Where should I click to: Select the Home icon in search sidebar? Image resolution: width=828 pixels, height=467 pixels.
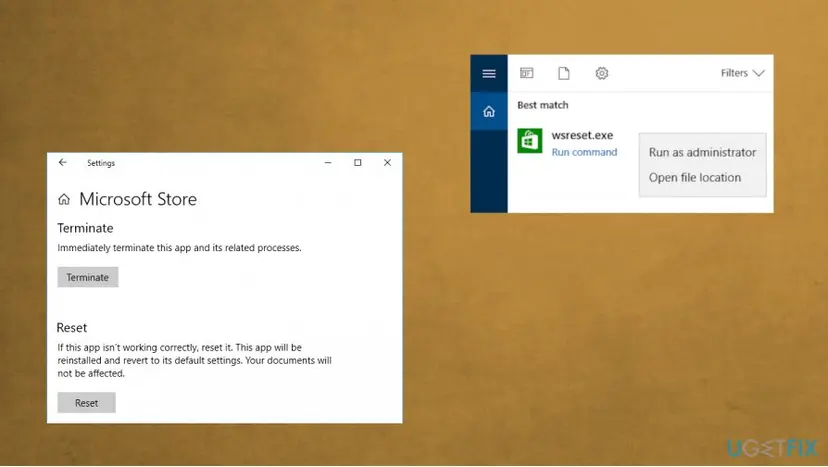(x=488, y=111)
